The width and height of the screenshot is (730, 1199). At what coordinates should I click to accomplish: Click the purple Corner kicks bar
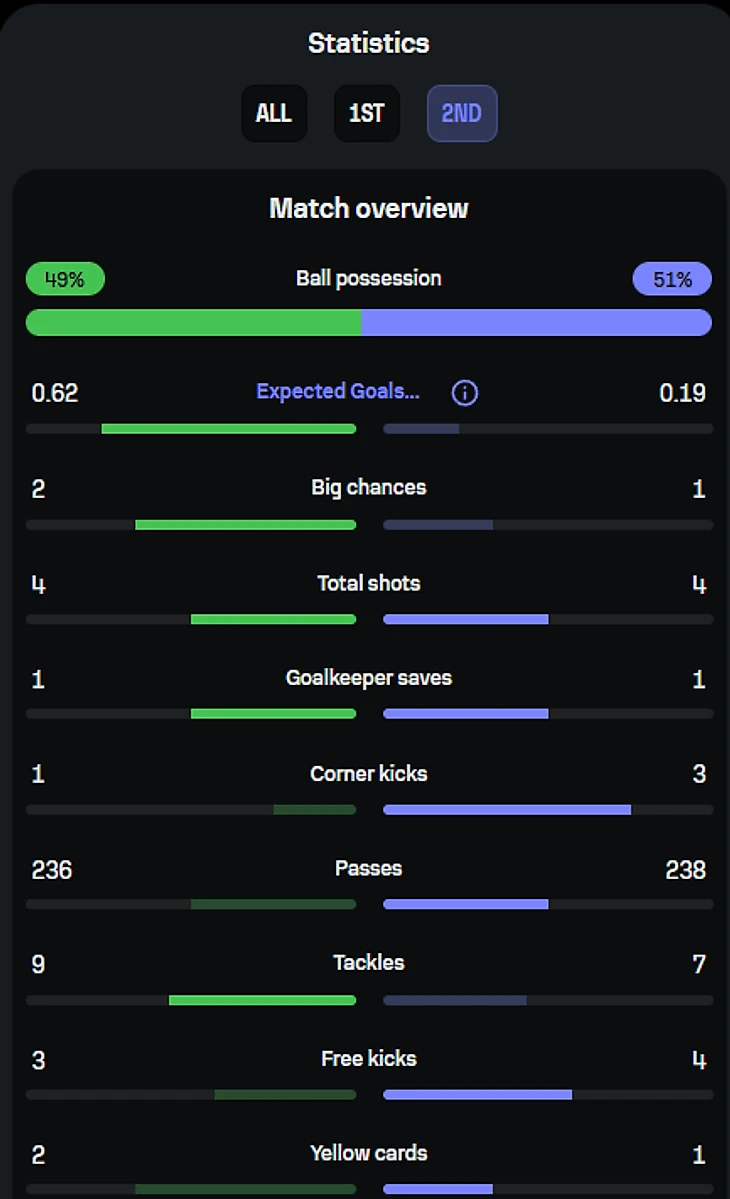coord(506,809)
